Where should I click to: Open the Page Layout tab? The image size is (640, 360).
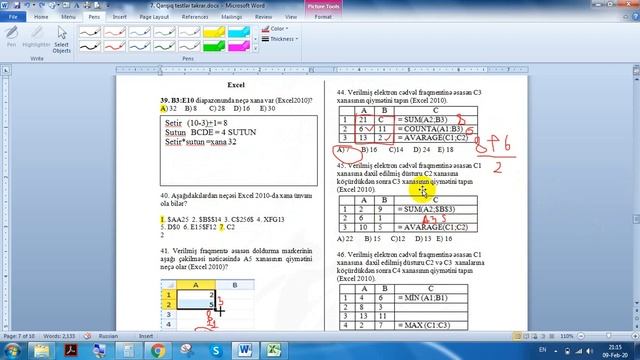[154, 17]
